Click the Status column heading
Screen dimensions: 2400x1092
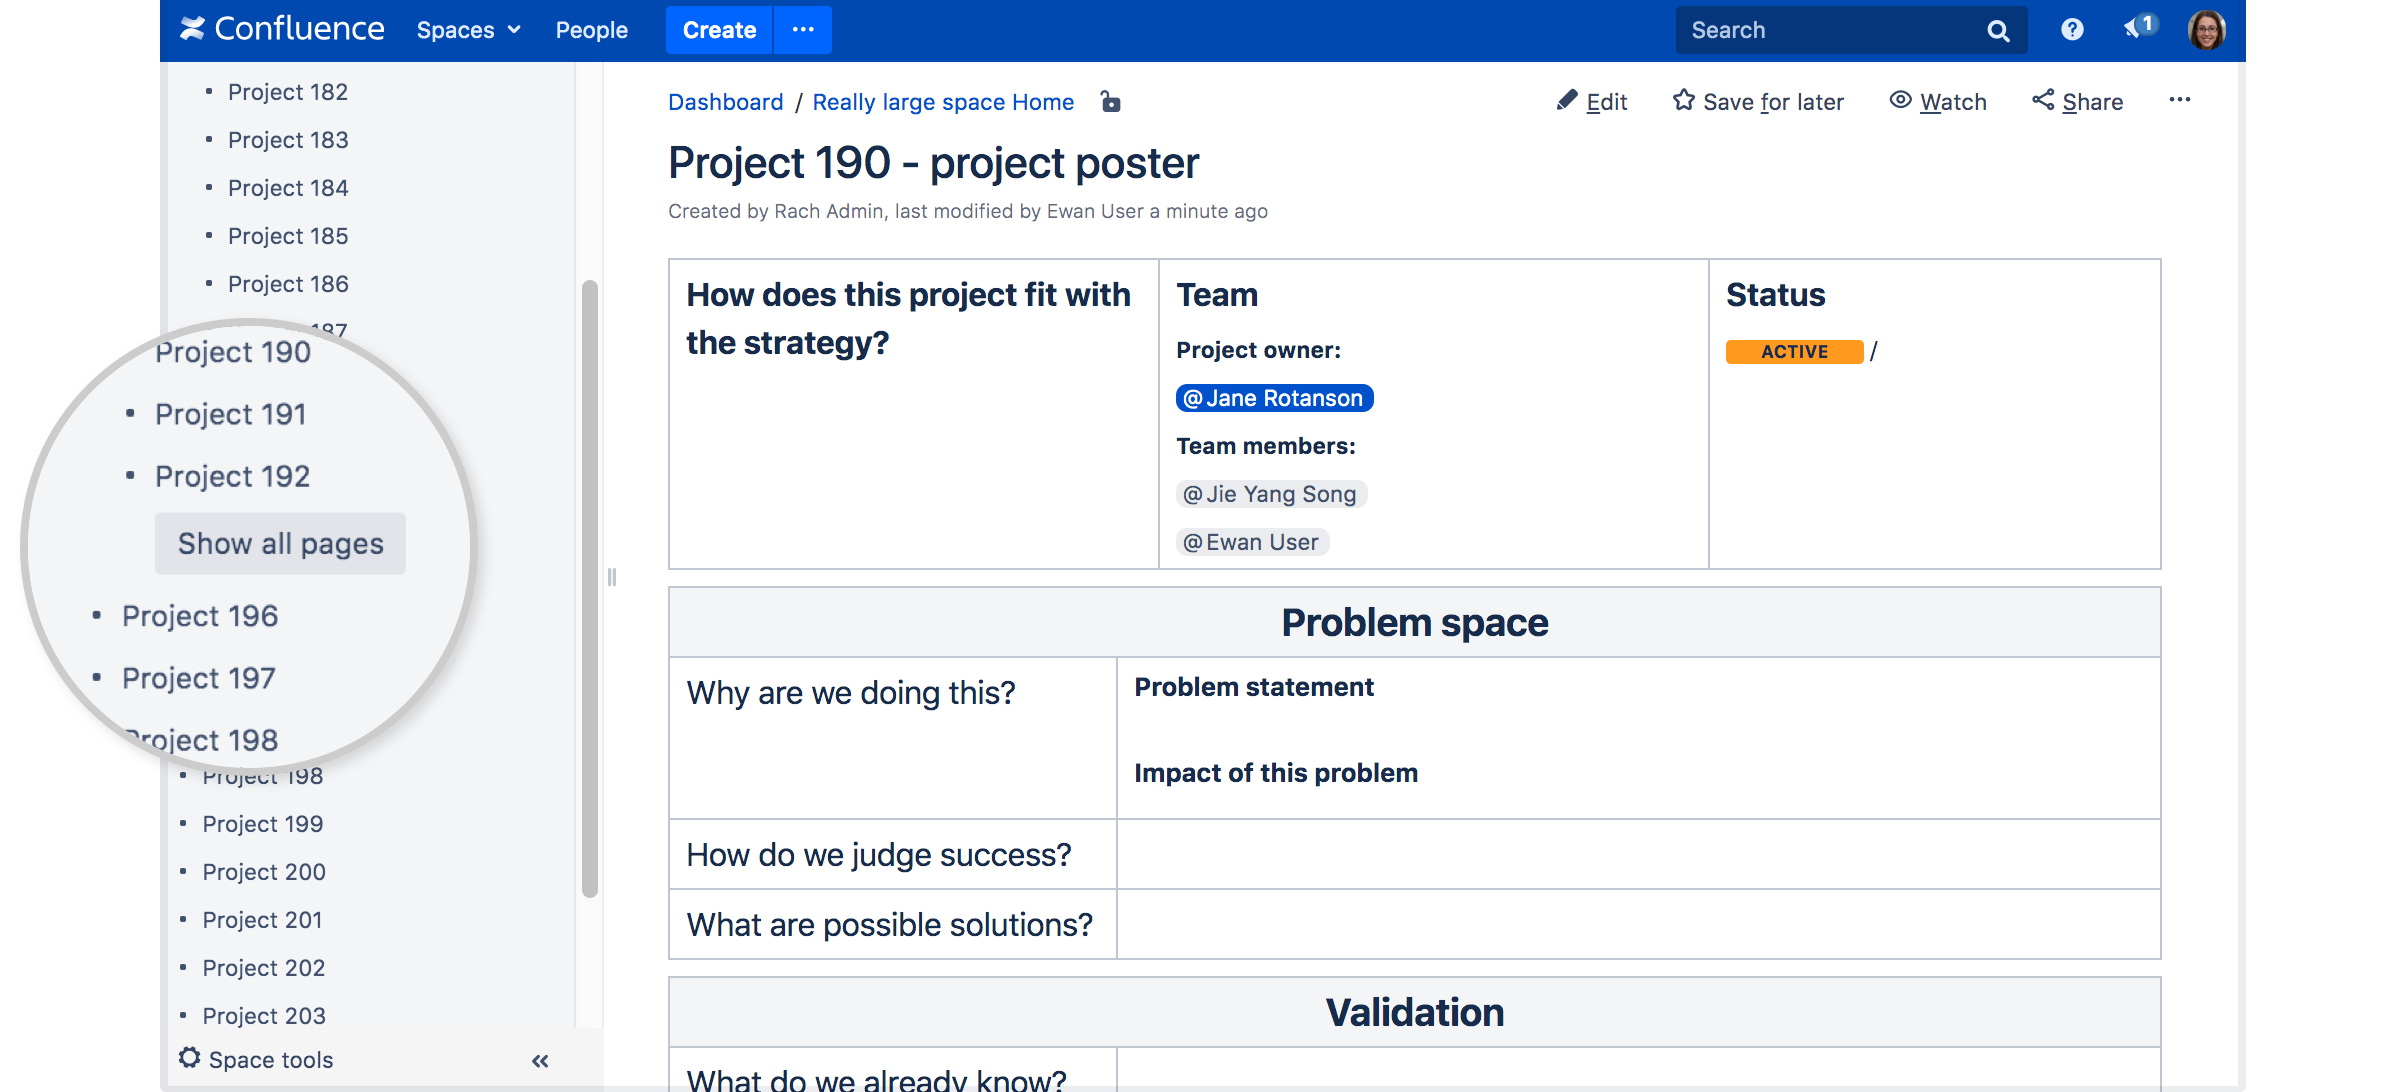coord(1776,295)
